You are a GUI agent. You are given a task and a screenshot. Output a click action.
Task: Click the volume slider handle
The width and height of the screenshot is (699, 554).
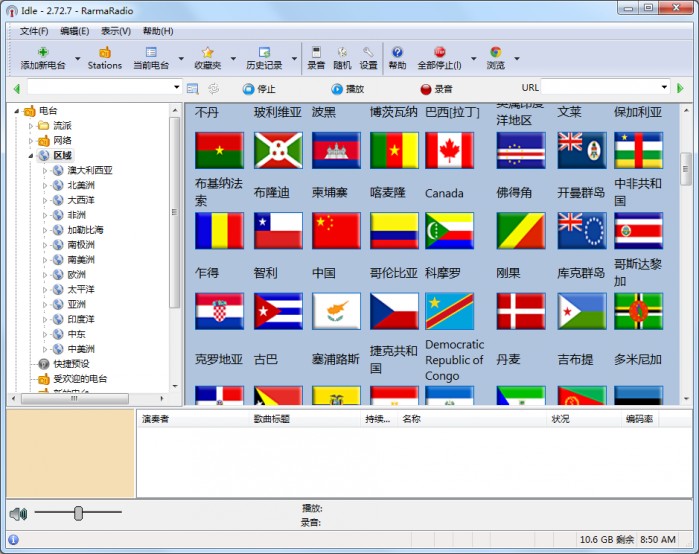coord(78,513)
